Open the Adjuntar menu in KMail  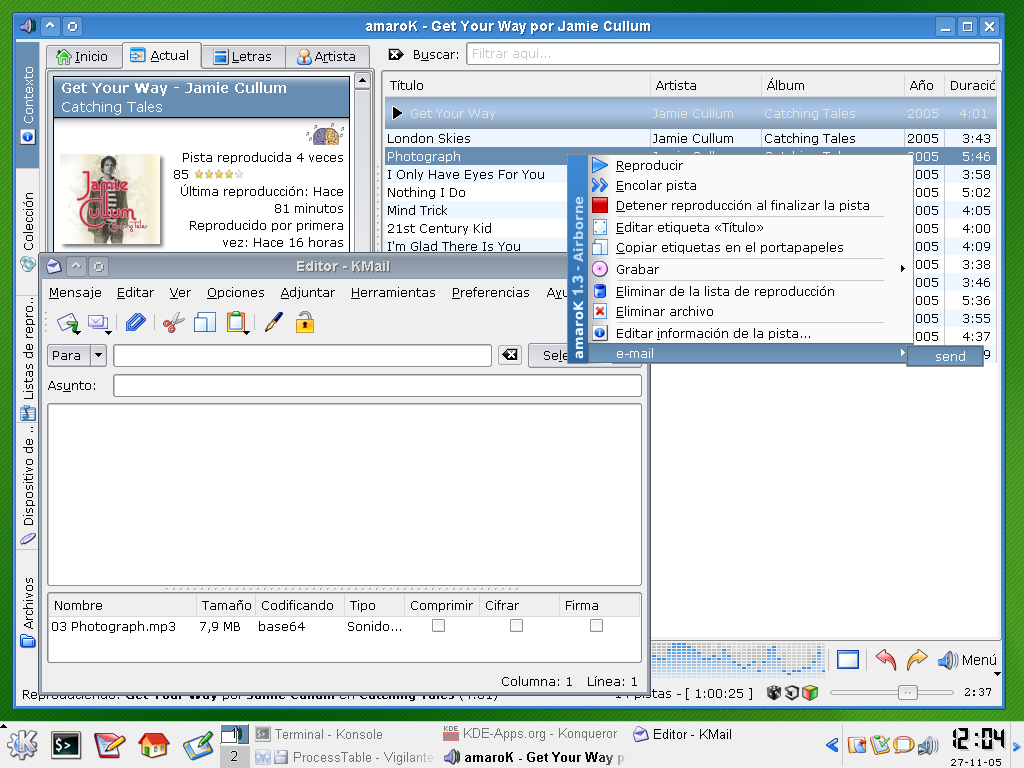tap(308, 293)
